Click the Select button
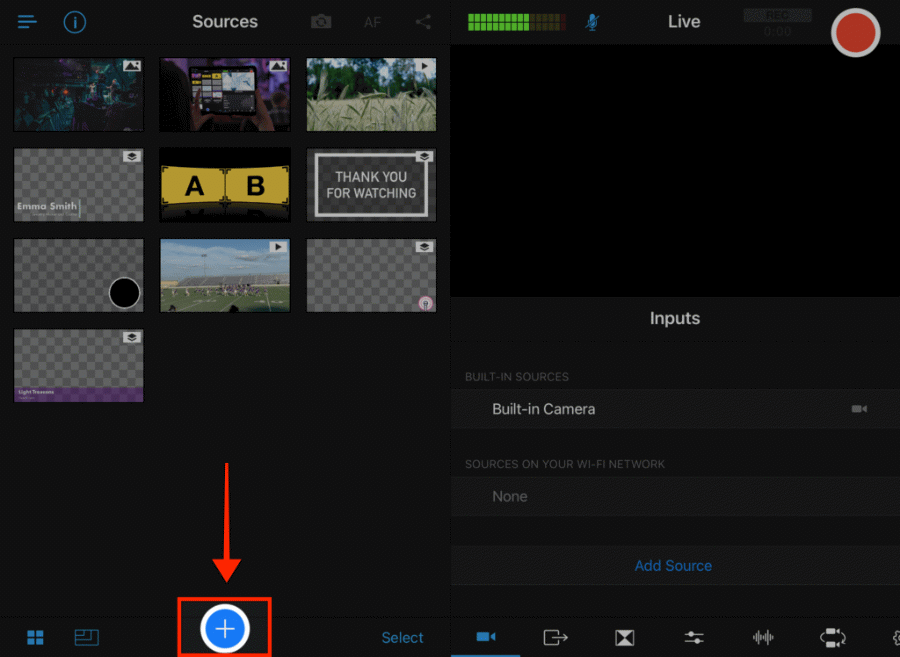The height and width of the screenshot is (657, 900). click(x=402, y=637)
